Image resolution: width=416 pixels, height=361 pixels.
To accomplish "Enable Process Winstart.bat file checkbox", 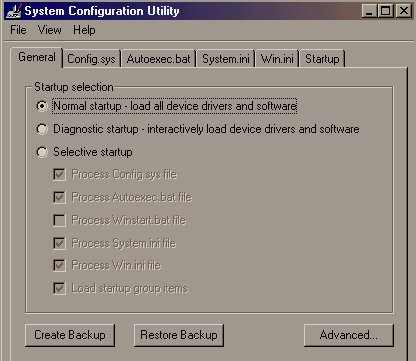I will click(59, 220).
